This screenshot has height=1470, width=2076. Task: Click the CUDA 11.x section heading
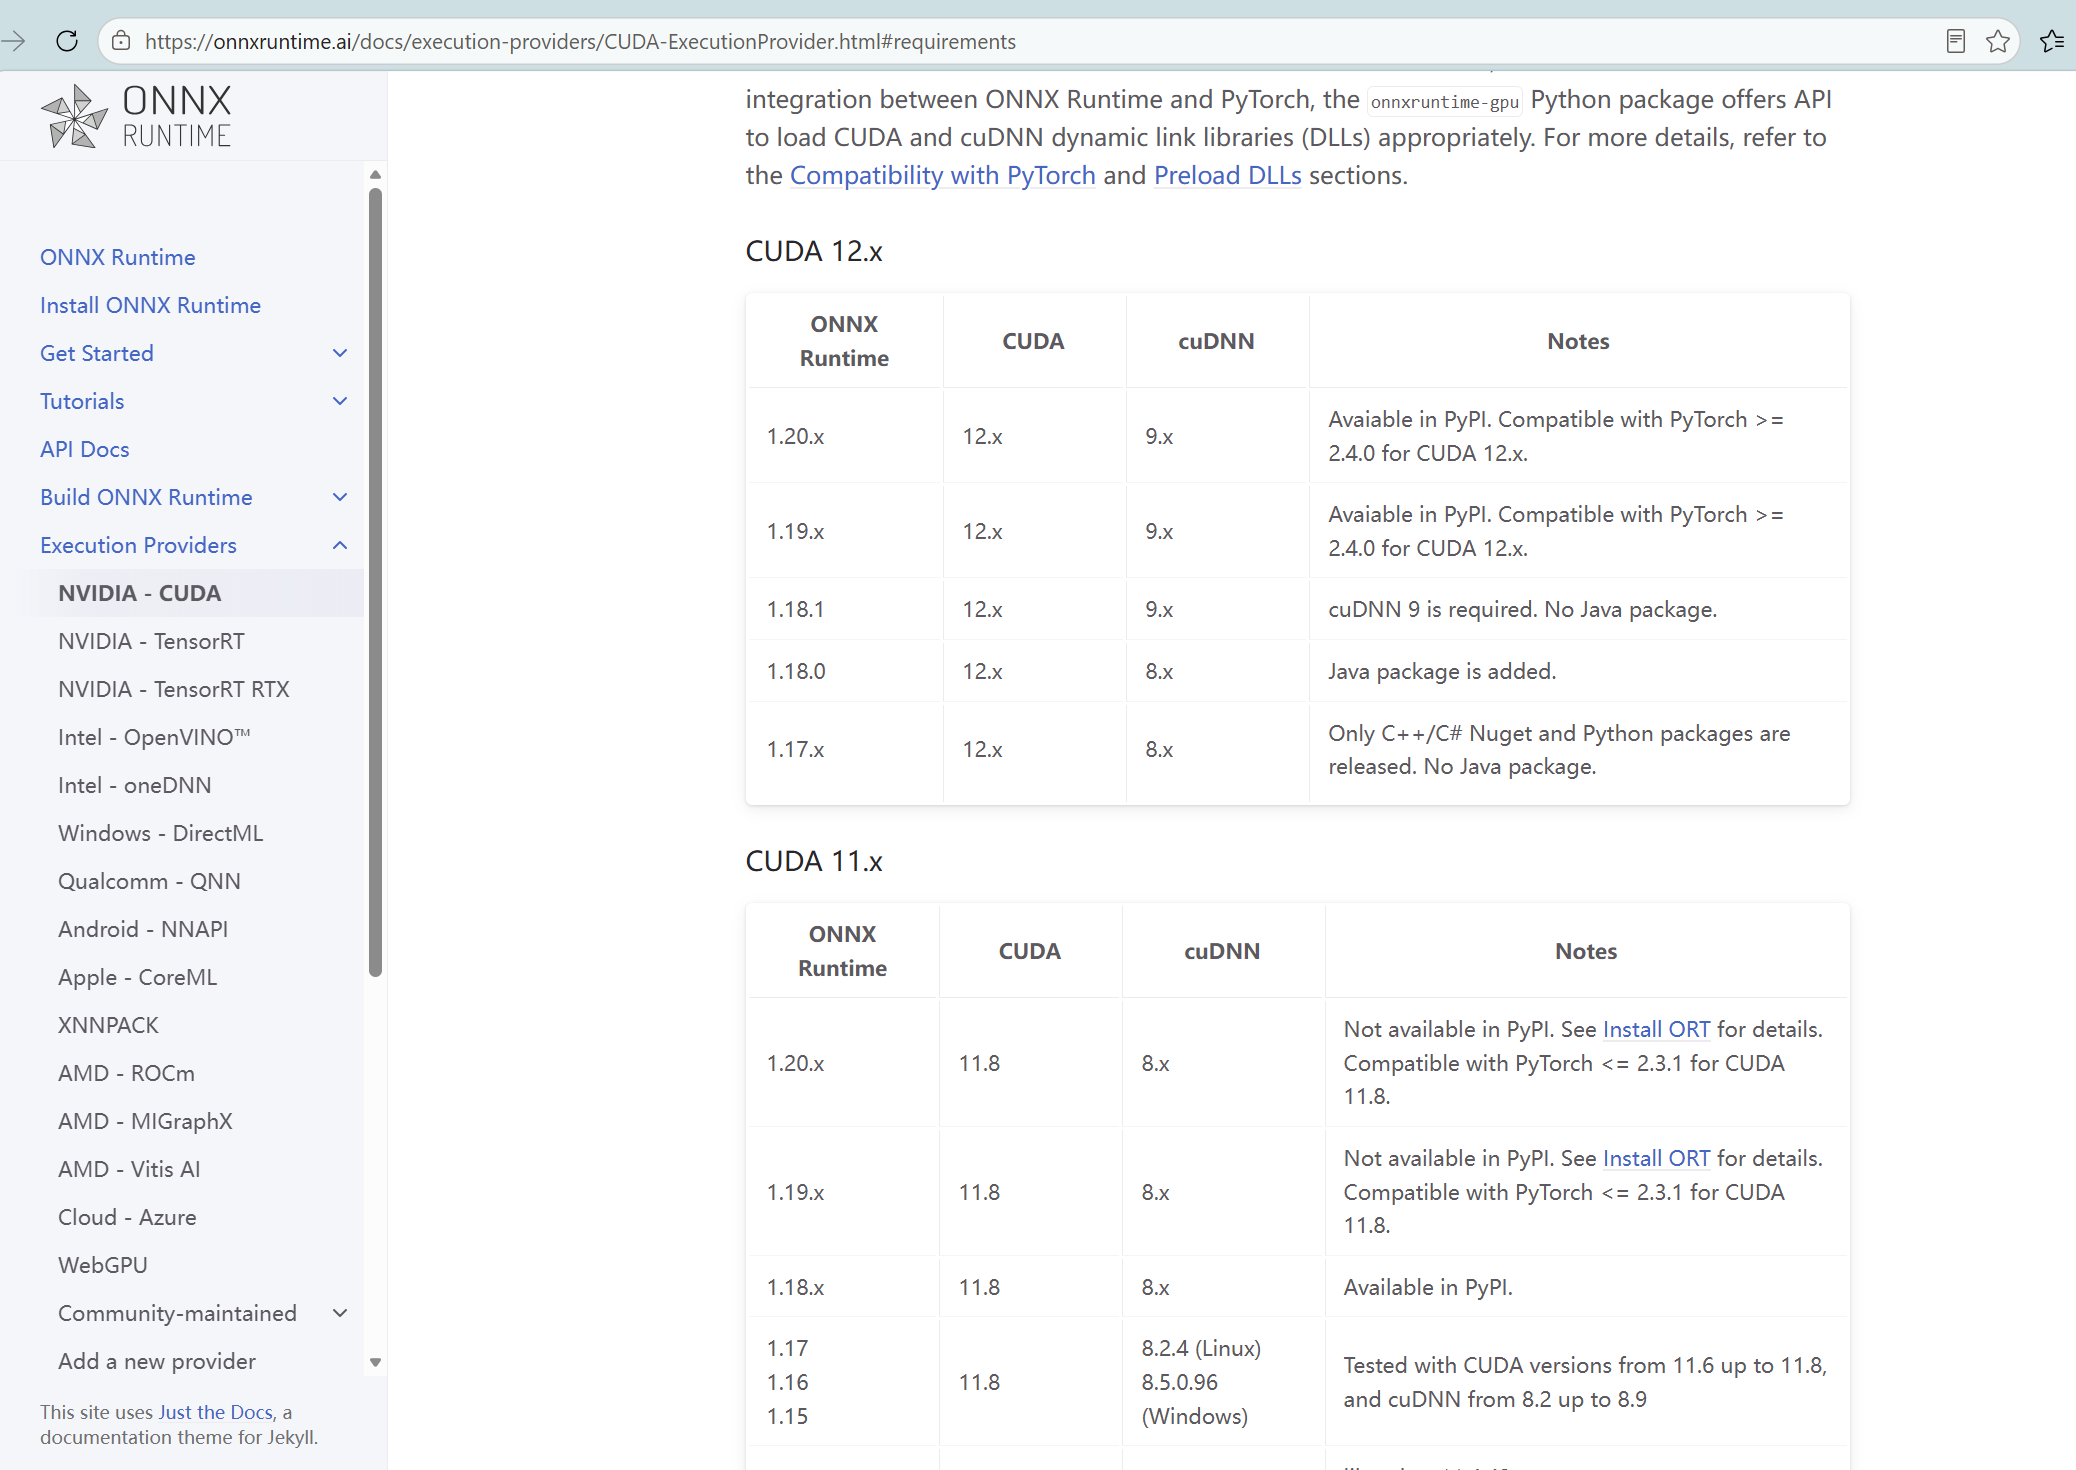pos(814,861)
